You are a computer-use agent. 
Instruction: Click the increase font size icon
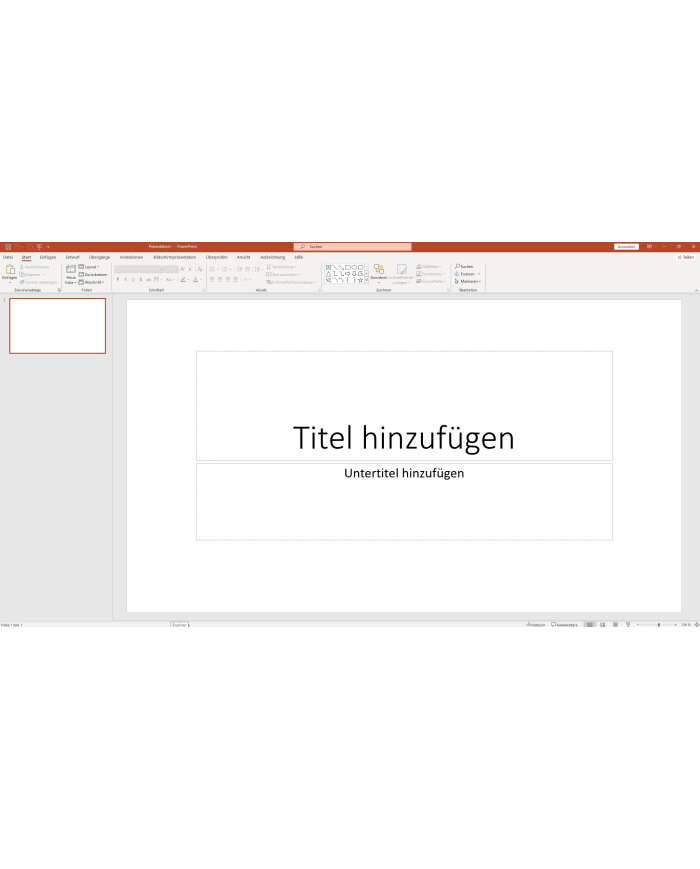click(182, 269)
